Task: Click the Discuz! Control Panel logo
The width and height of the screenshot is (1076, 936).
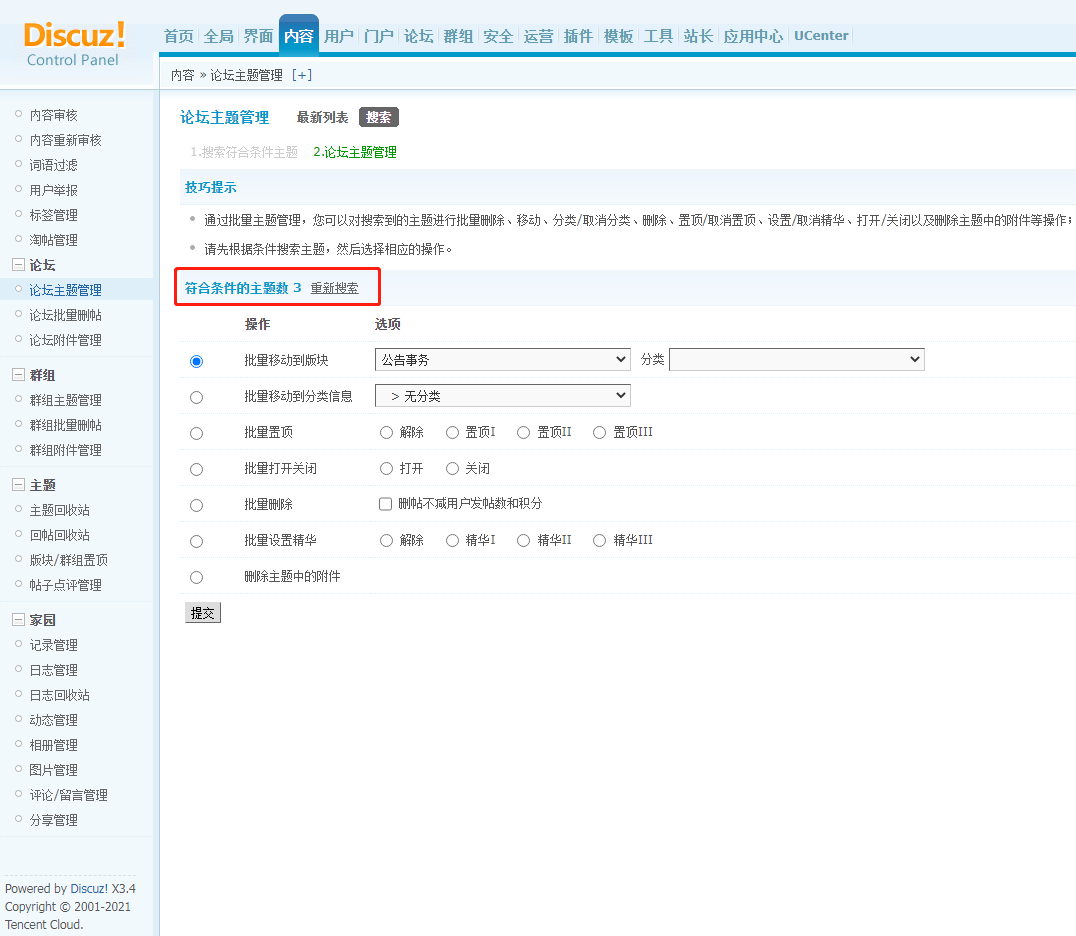Action: point(74,43)
